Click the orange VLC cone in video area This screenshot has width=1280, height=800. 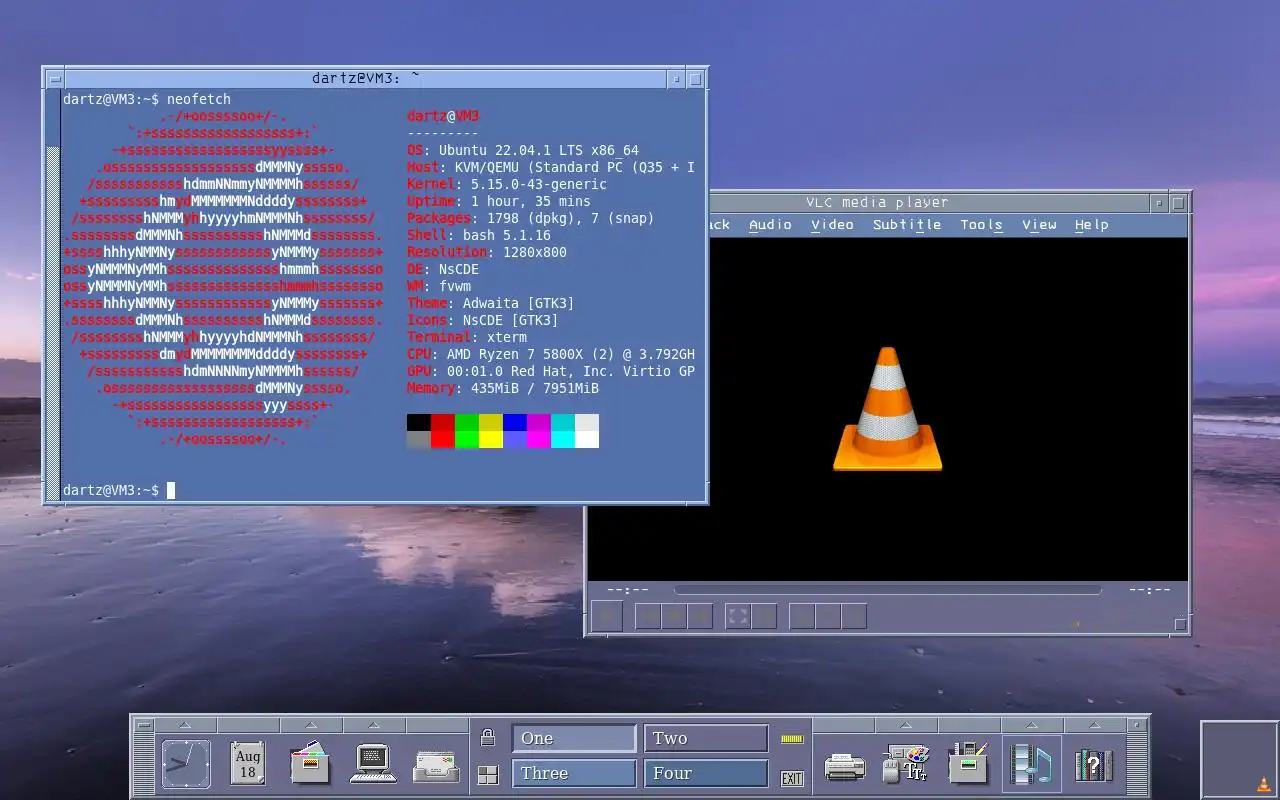click(x=888, y=408)
